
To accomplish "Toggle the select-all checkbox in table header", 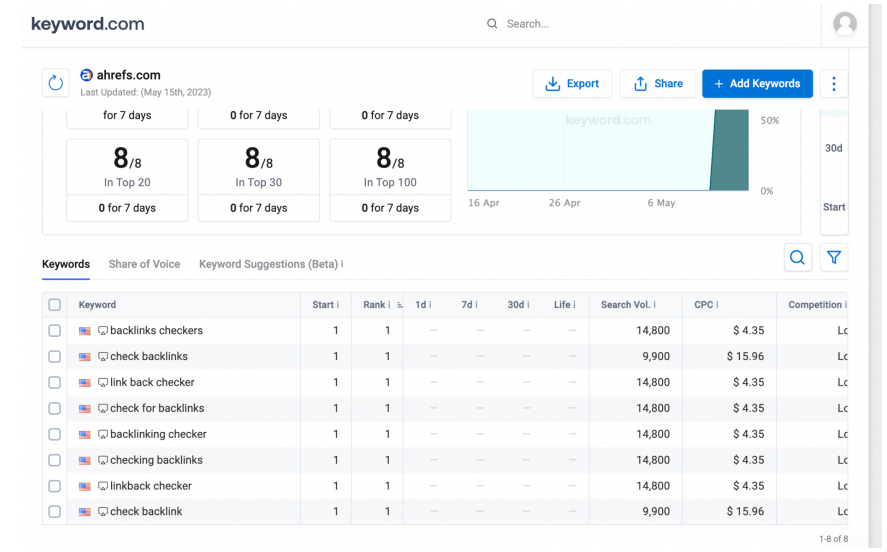I will click(55, 305).
